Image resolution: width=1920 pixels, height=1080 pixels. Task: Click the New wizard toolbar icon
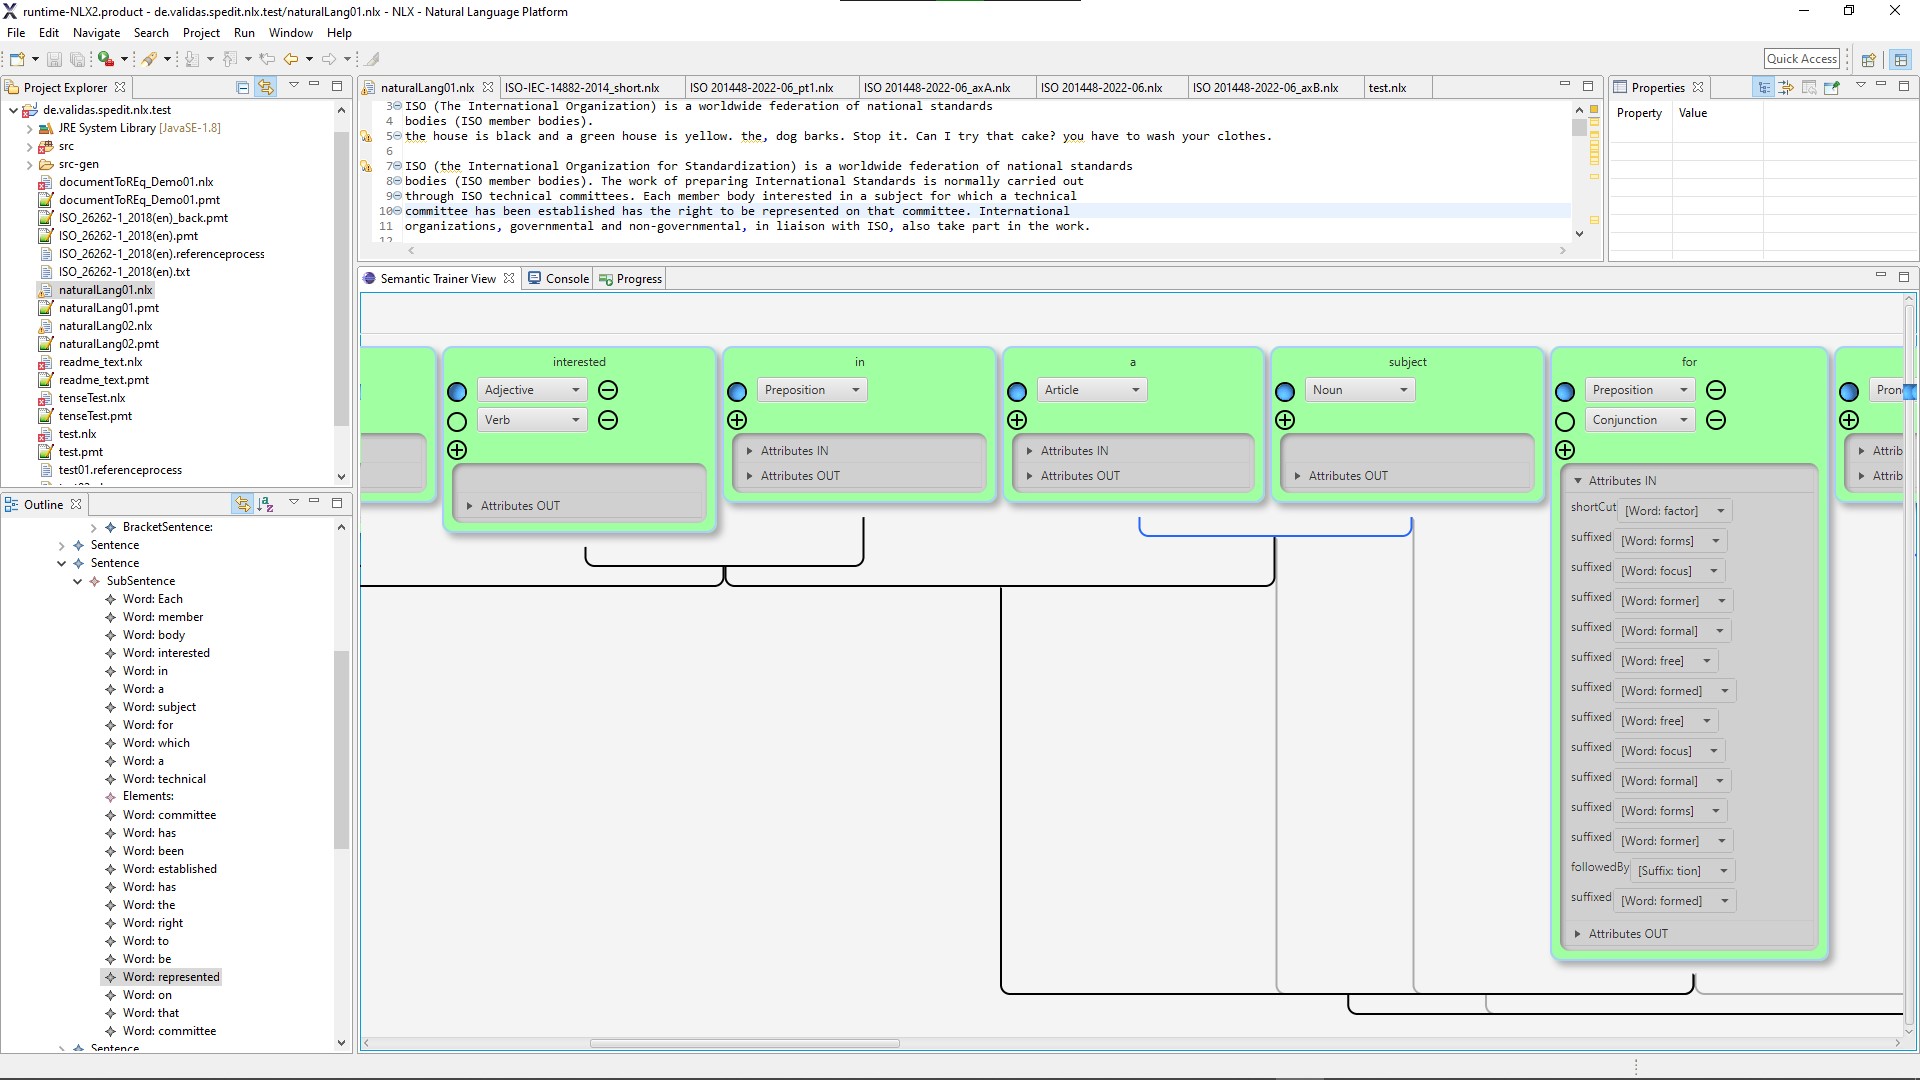tap(17, 59)
